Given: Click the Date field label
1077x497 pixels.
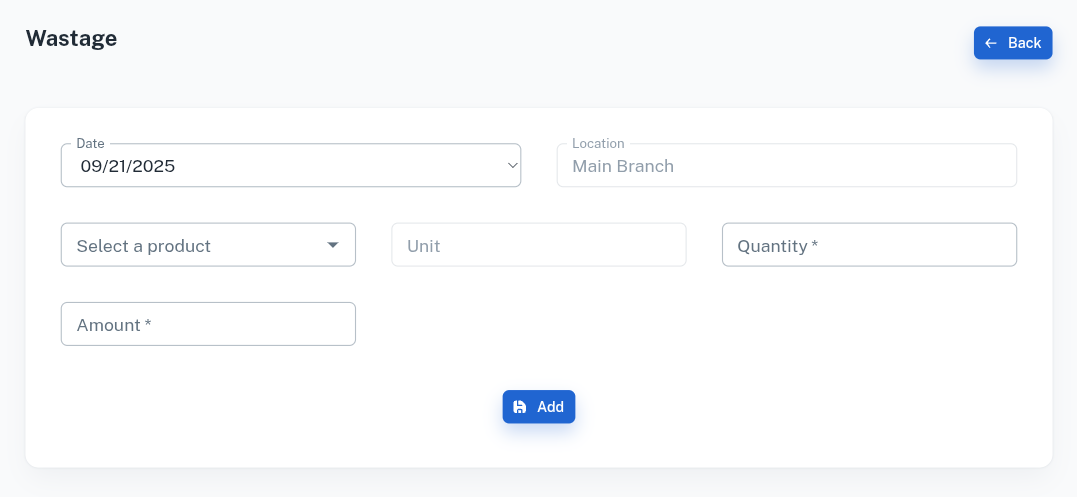Looking at the screenshot, I should pyautogui.click(x=90, y=144).
